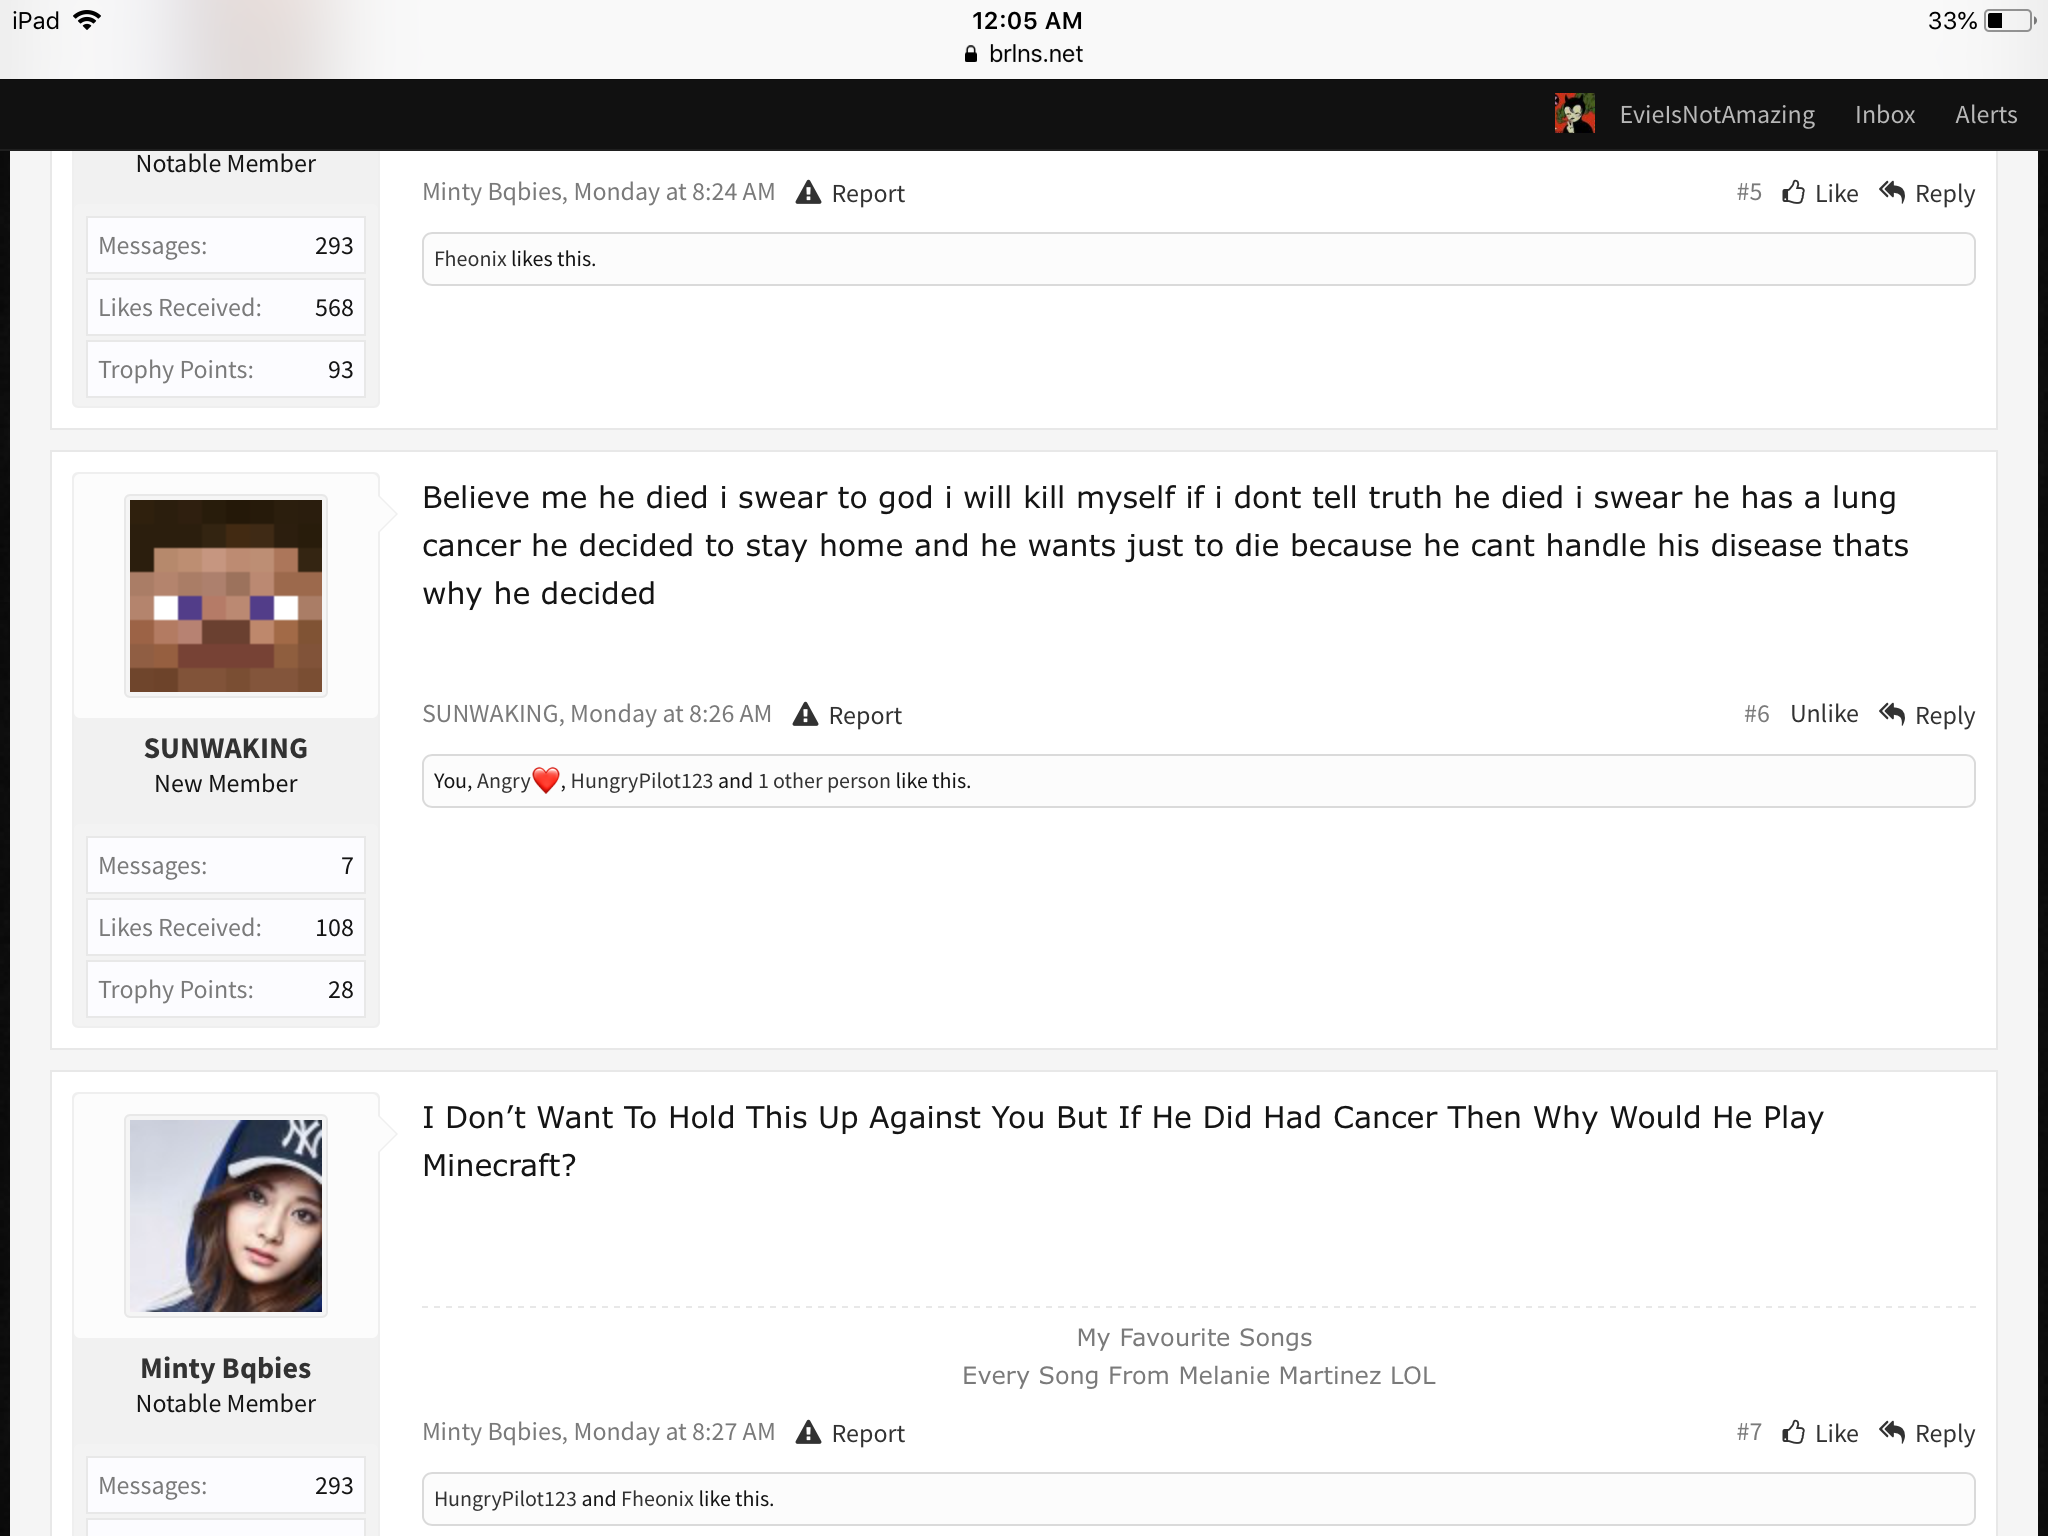Viewport: 2048px width, 1536px height.
Task: Click the Reply arrow icon on post #5
Action: [x=1892, y=191]
